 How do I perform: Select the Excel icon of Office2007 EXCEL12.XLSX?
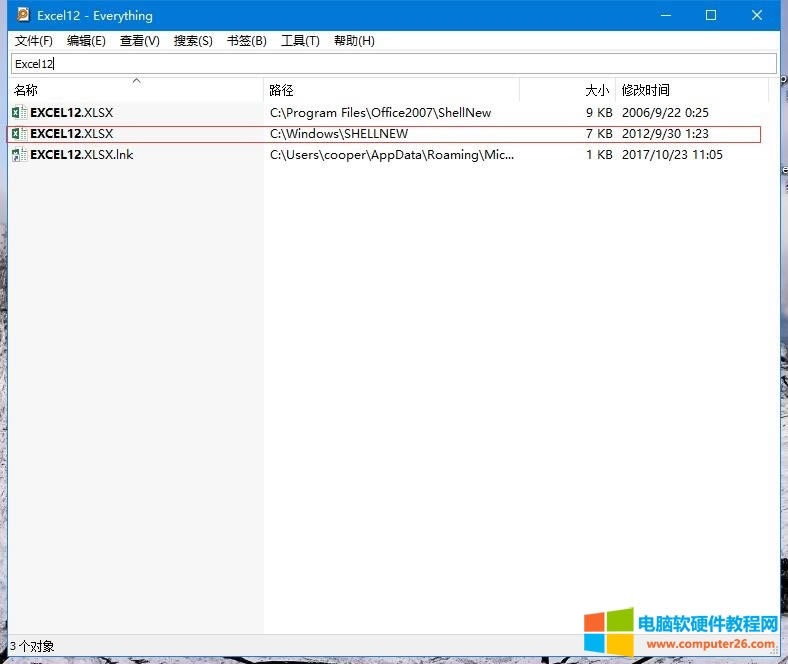click(x=17, y=113)
